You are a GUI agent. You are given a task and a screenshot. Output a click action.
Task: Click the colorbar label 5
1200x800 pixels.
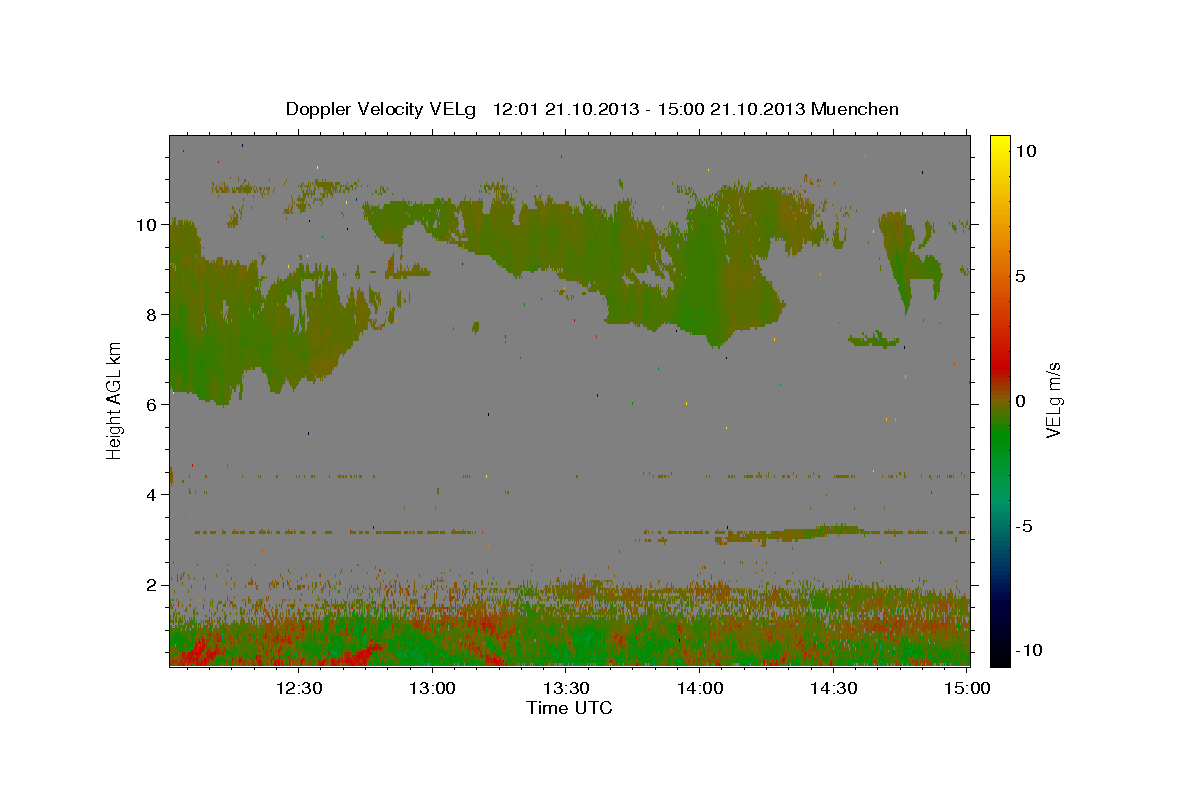click(x=1020, y=276)
